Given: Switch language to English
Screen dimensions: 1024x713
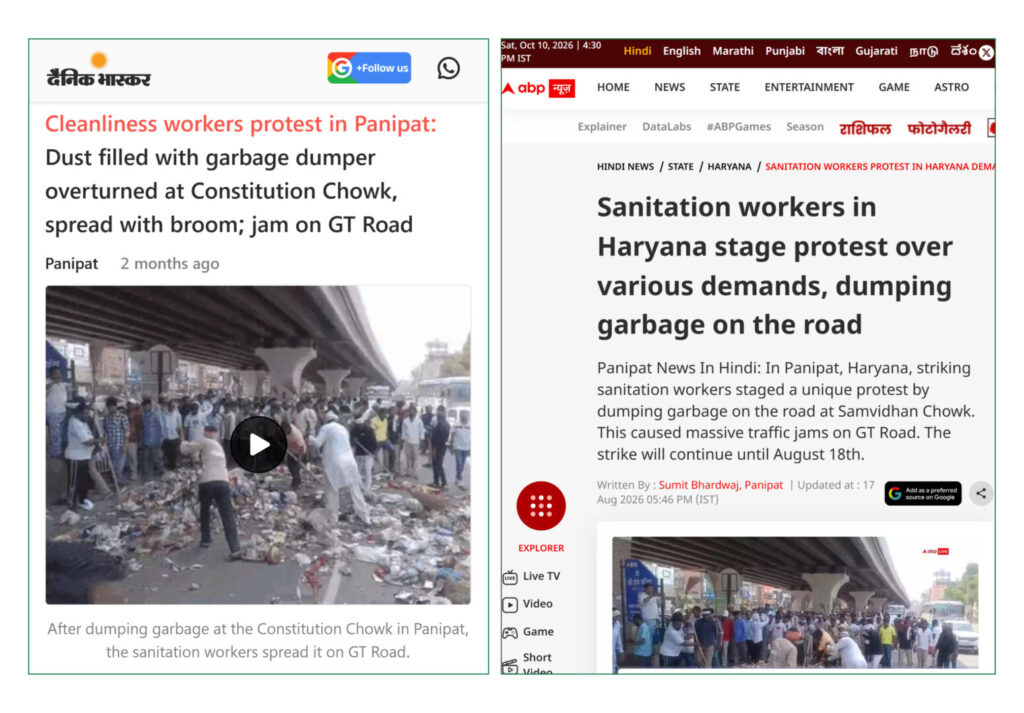Looking at the screenshot, I should click(681, 51).
